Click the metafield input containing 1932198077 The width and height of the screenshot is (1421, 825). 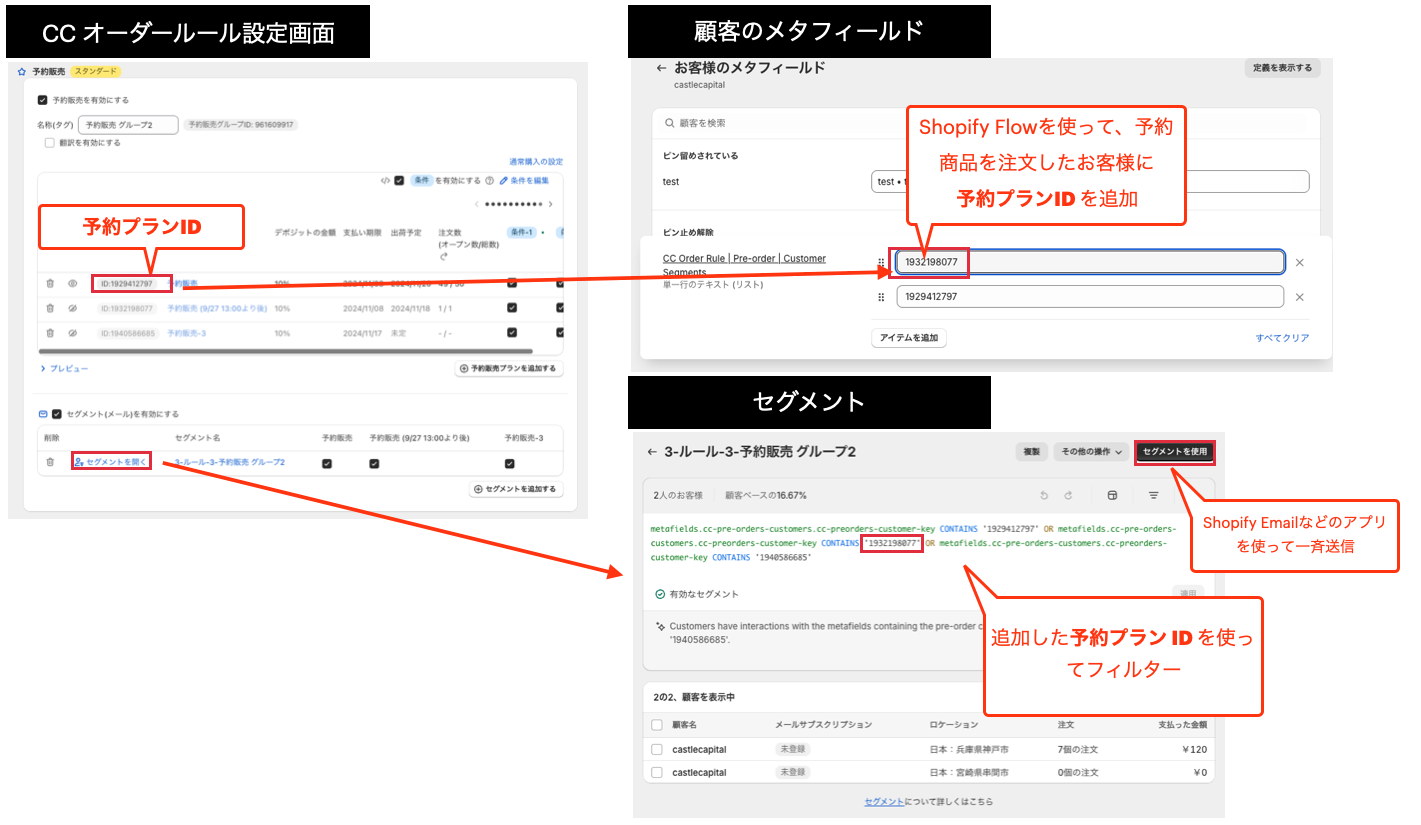click(1090, 262)
